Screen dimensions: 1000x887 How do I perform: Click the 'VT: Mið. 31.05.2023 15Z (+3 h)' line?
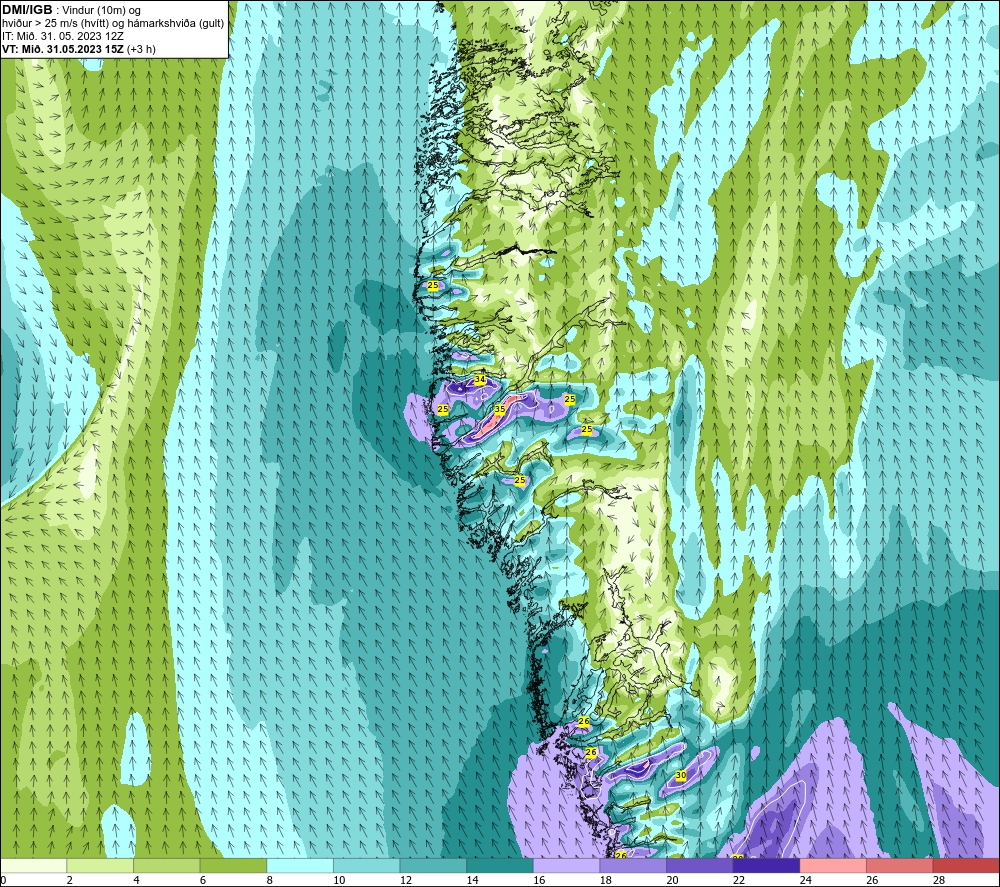(x=78, y=49)
